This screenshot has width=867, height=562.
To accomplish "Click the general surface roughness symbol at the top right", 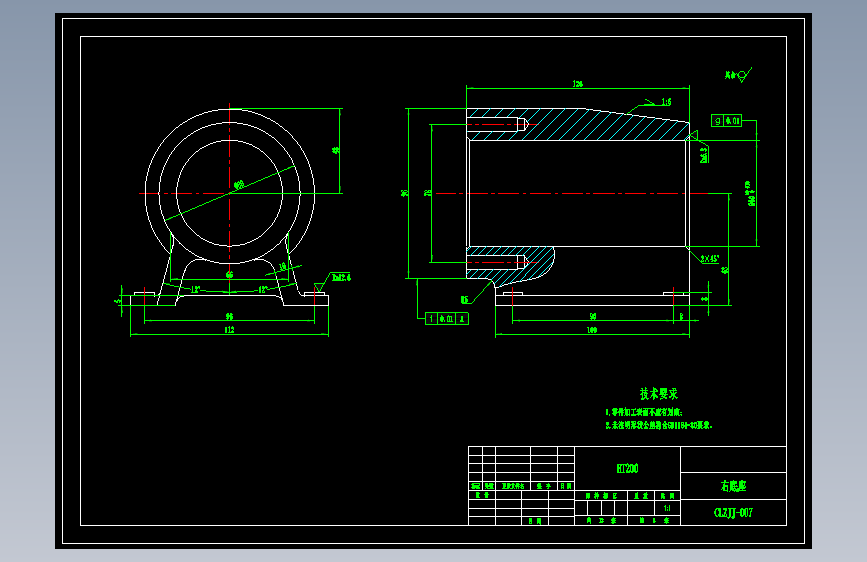I will 738,75.
